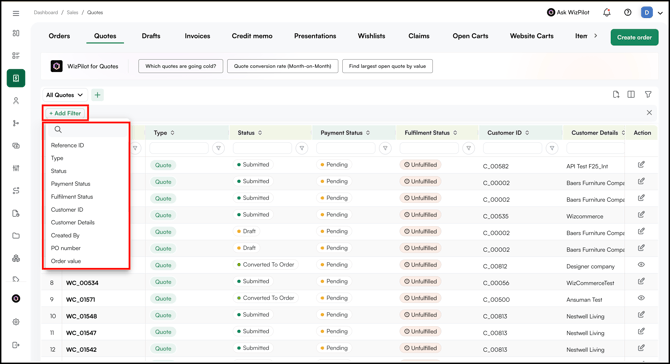Sort by Fulfilment Status column

(455, 133)
